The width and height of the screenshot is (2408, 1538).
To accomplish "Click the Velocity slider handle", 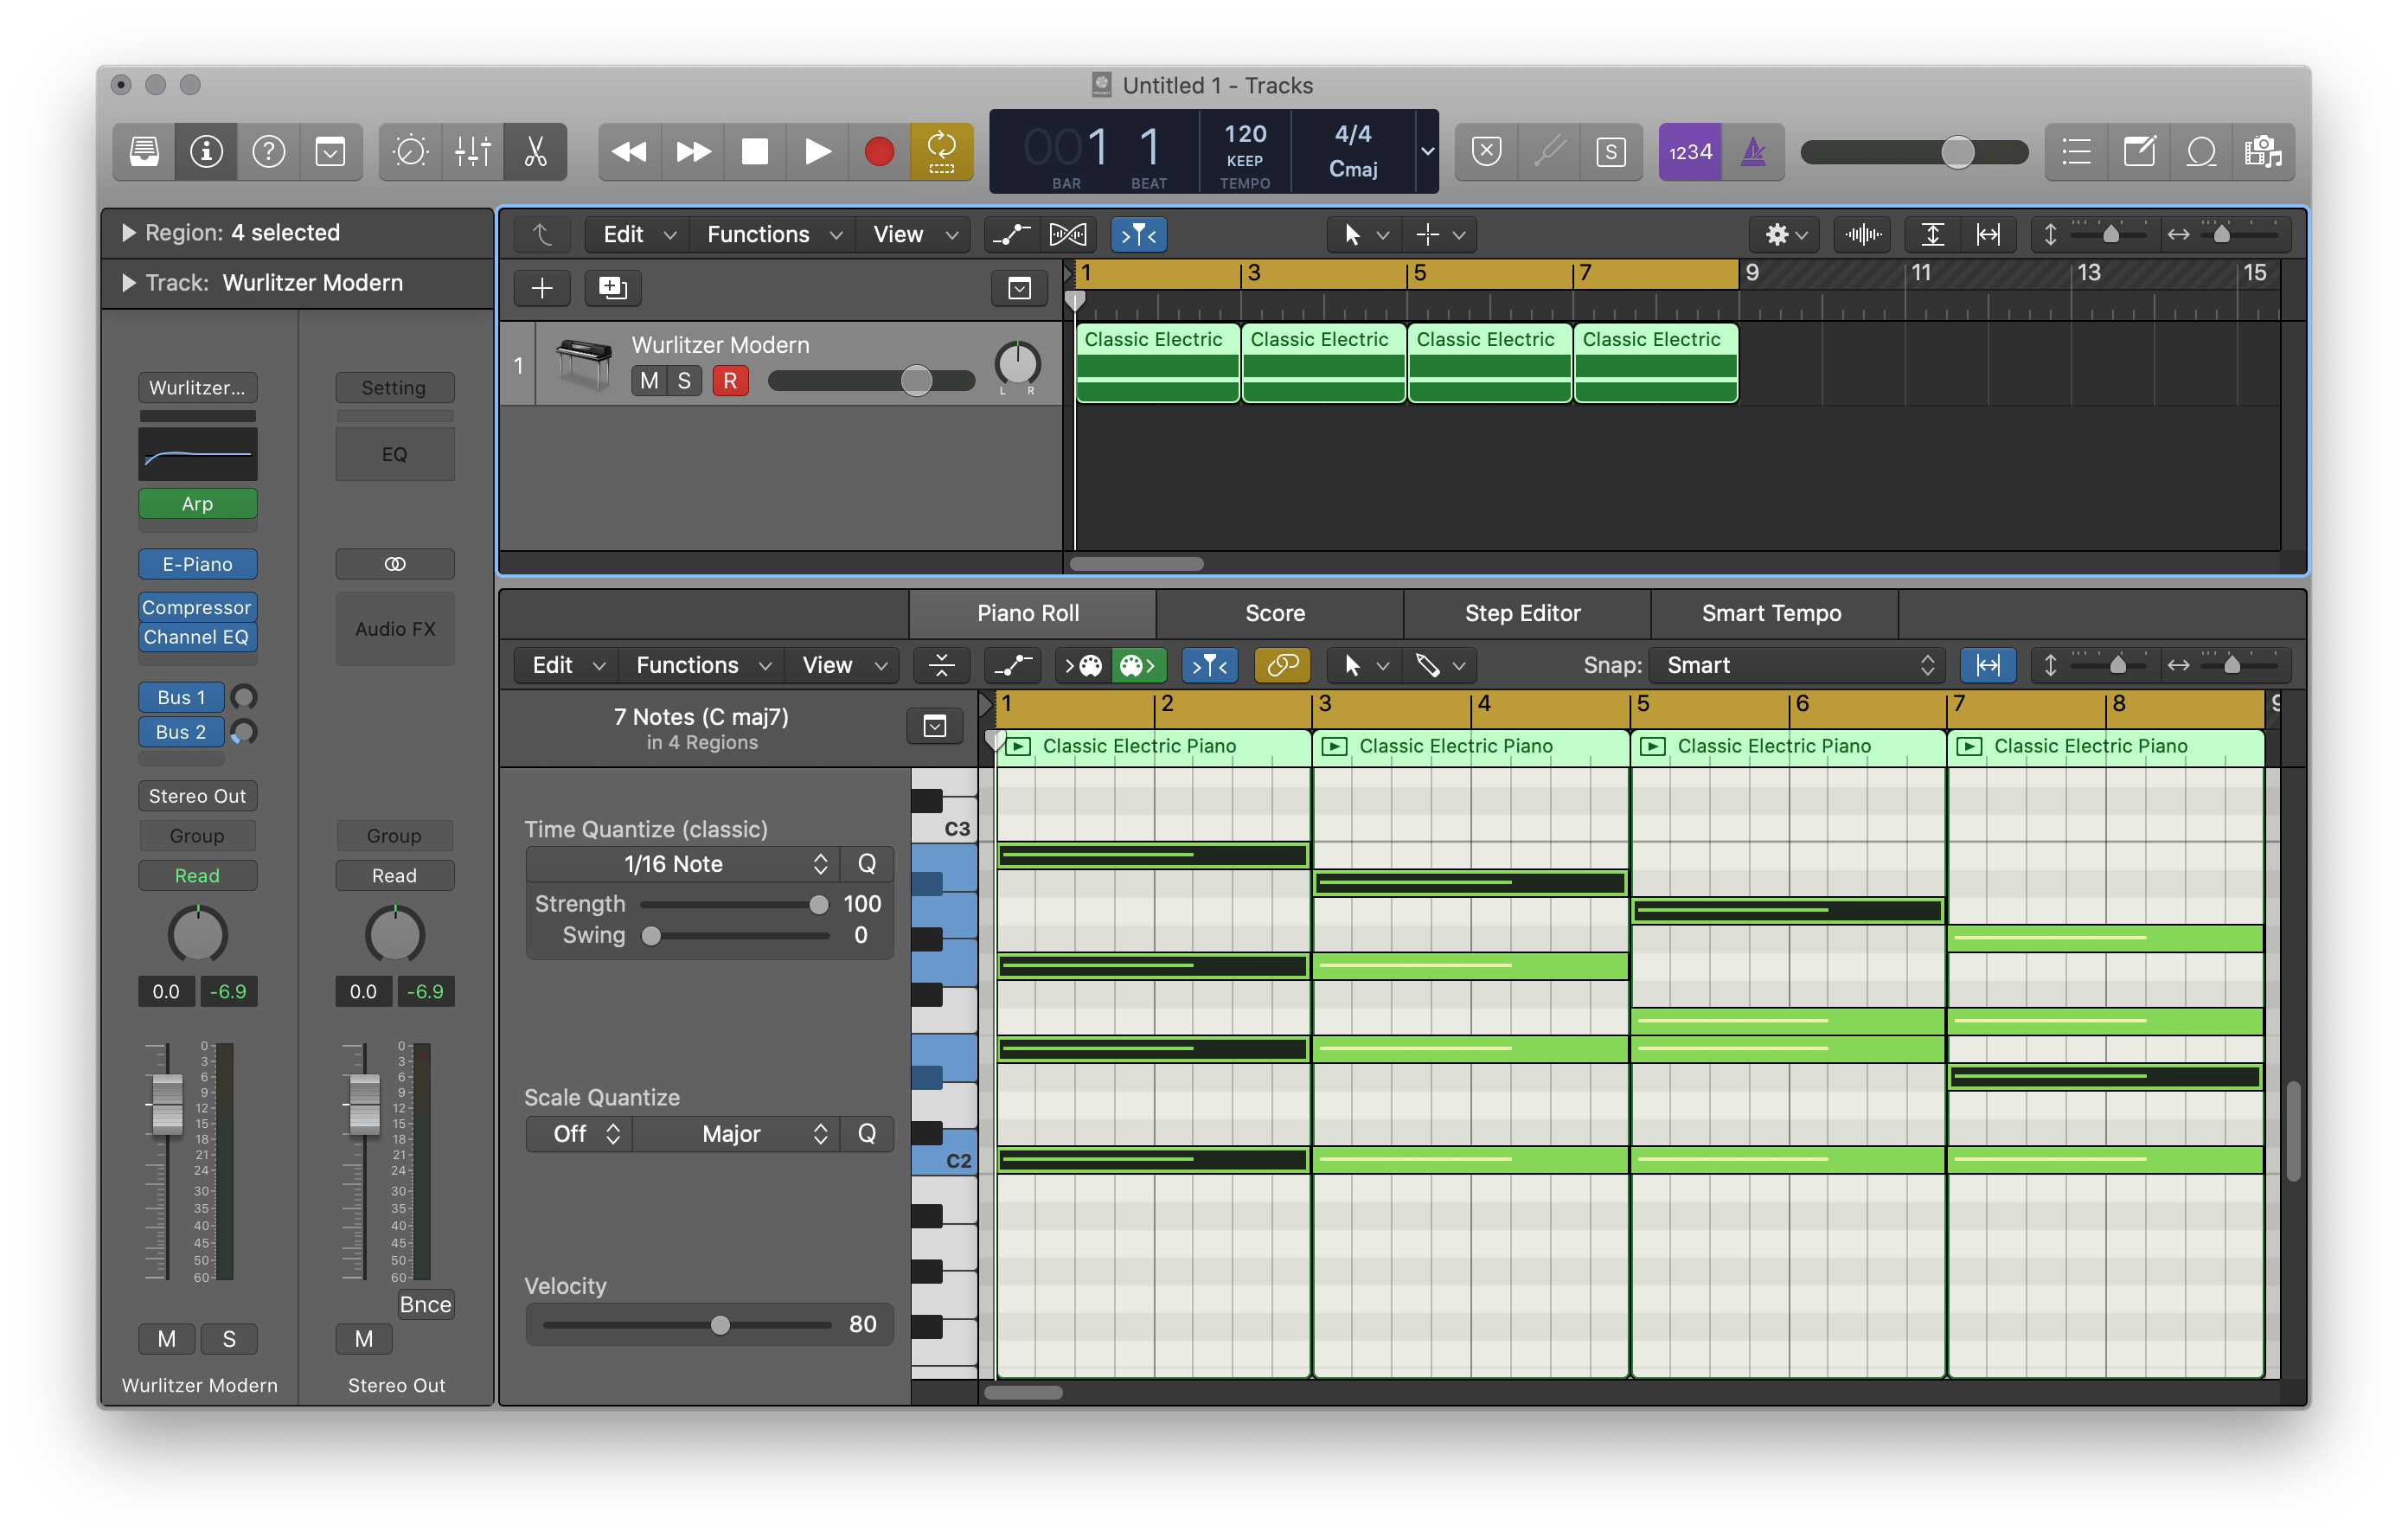I will coord(720,1325).
